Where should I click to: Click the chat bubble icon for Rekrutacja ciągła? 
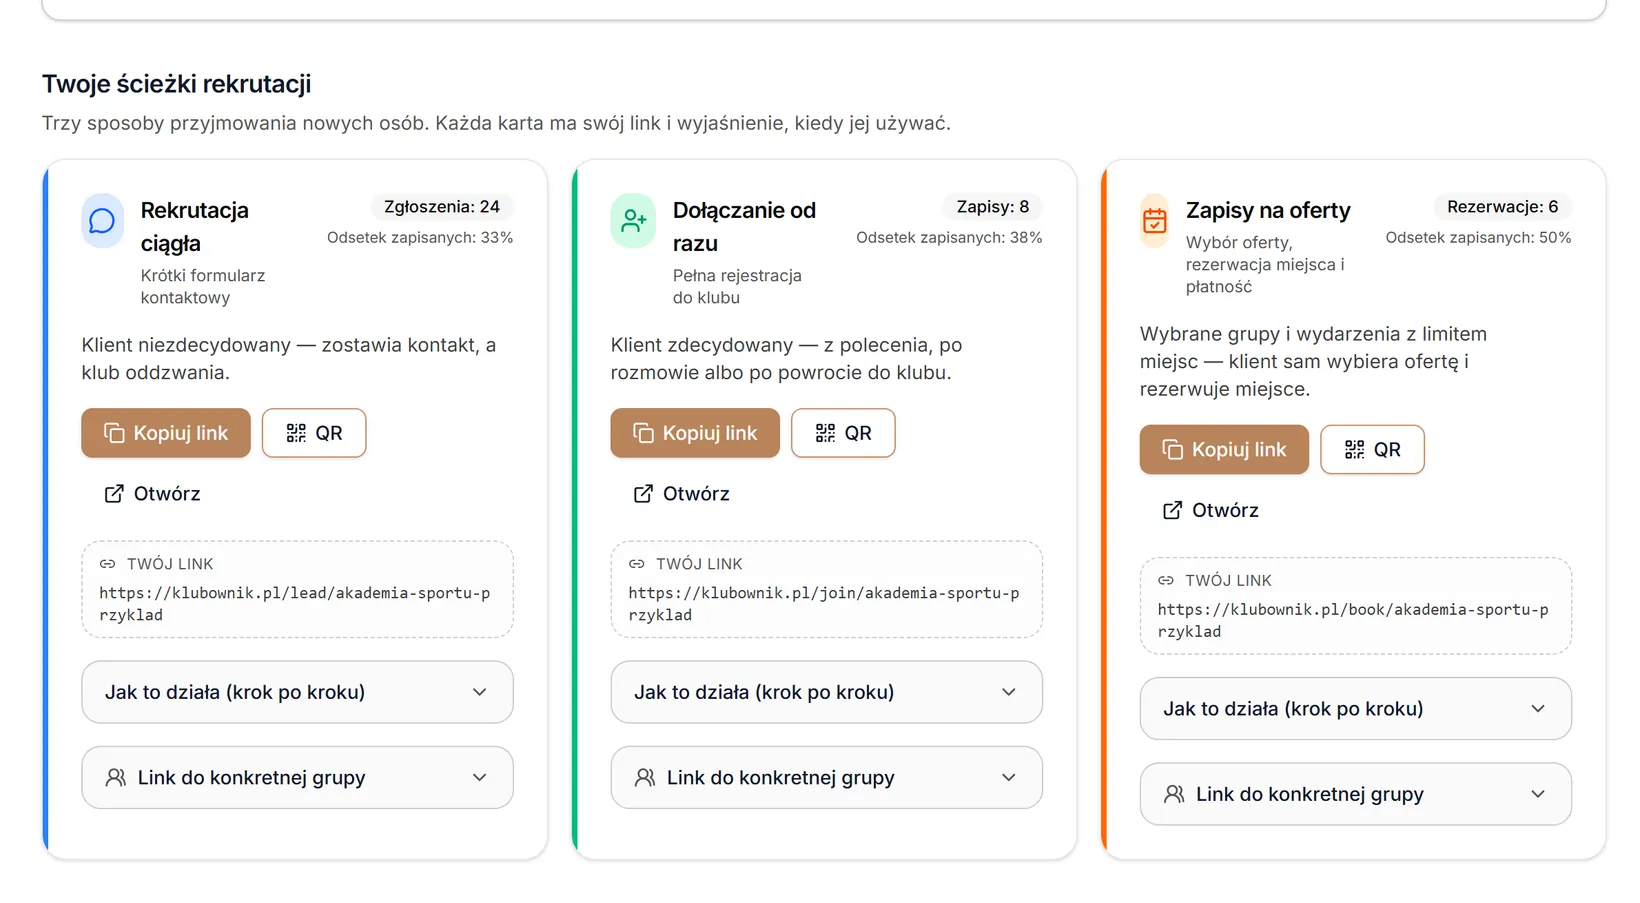pyautogui.click(x=102, y=221)
